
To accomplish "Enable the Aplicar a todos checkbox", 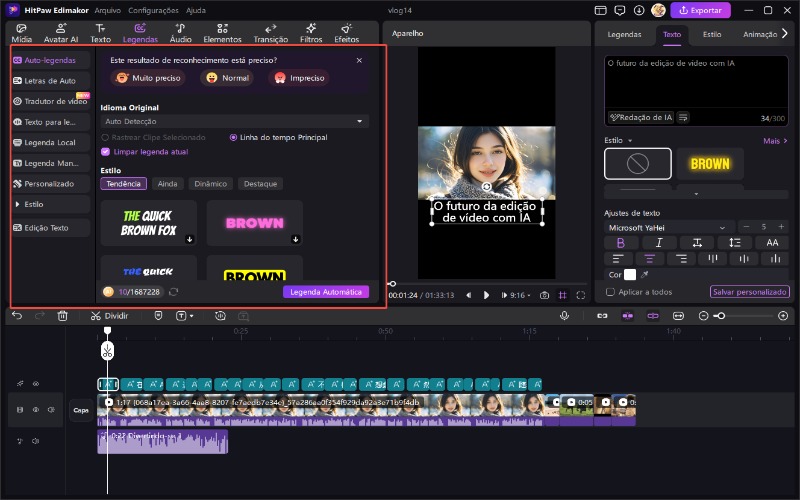I will click(x=610, y=292).
